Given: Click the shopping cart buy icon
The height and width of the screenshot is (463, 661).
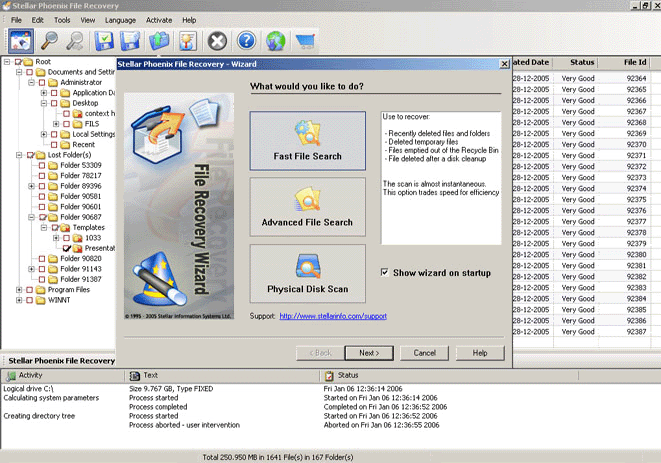Looking at the screenshot, I should [x=305, y=41].
